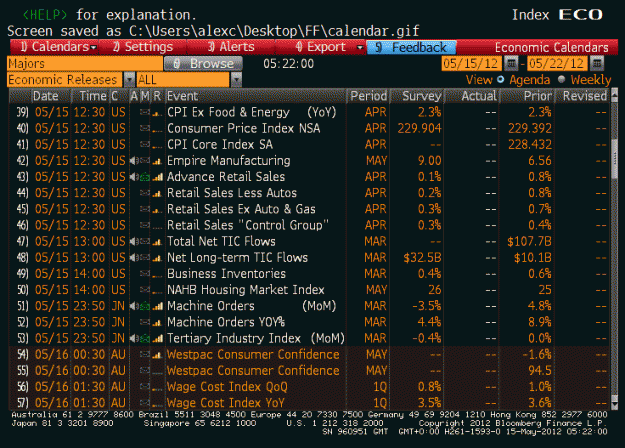Click speaker alert icon on Machine Orders (MoM) row
The width and height of the screenshot is (625, 448).
coord(134,306)
